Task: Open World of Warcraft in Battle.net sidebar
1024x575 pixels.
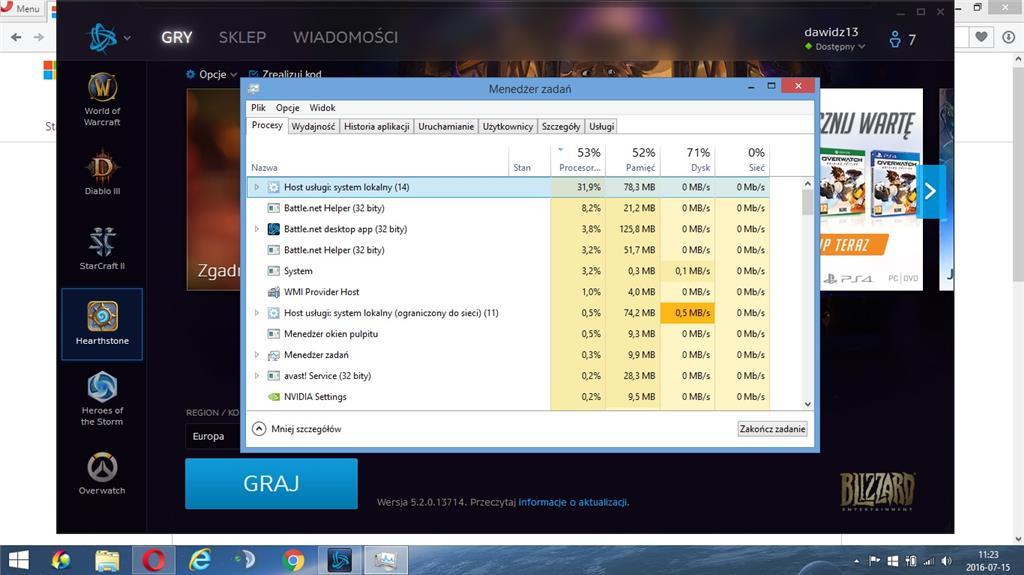Action: (102, 99)
